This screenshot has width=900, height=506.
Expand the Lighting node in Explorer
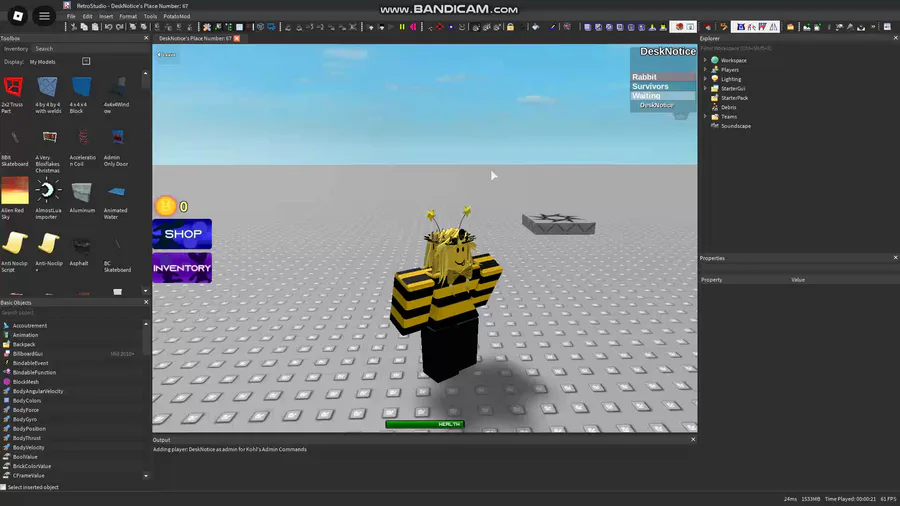(x=705, y=79)
